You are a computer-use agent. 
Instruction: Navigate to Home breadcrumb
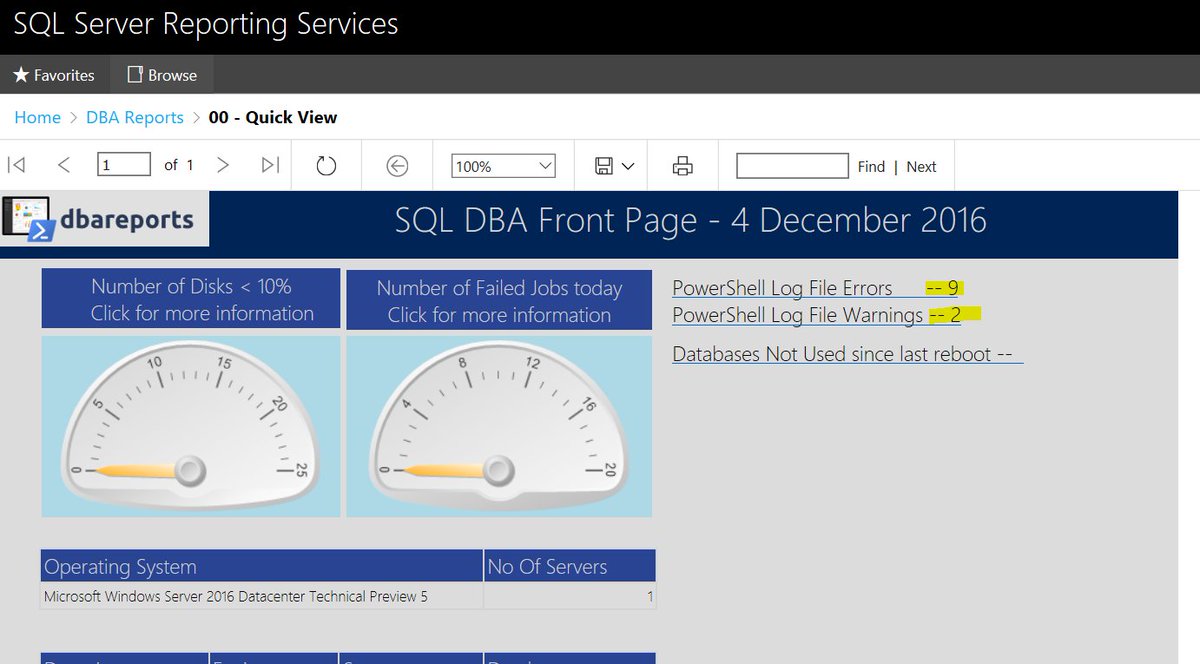coord(37,117)
